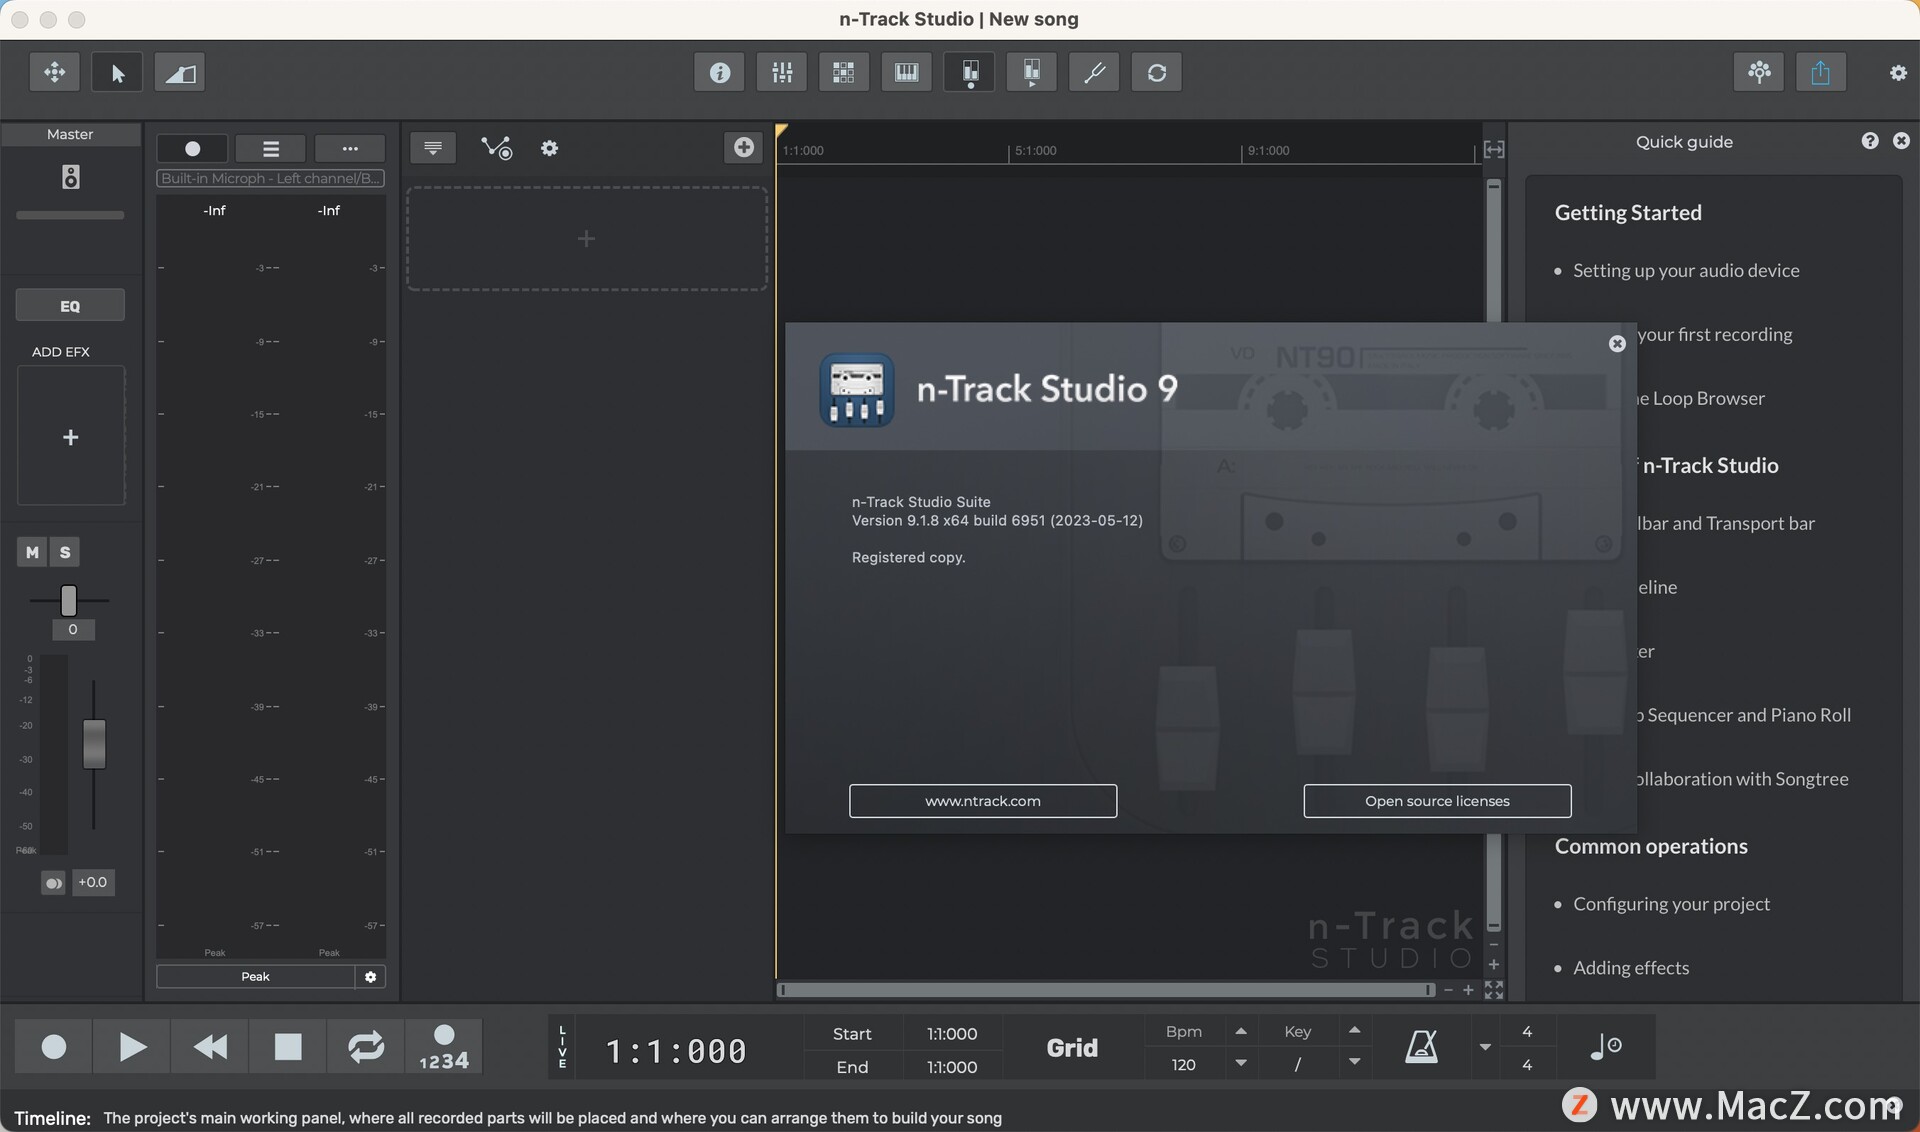Open the automation envelope icon
The height and width of the screenshot is (1132, 1920).
pyautogui.click(x=496, y=148)
